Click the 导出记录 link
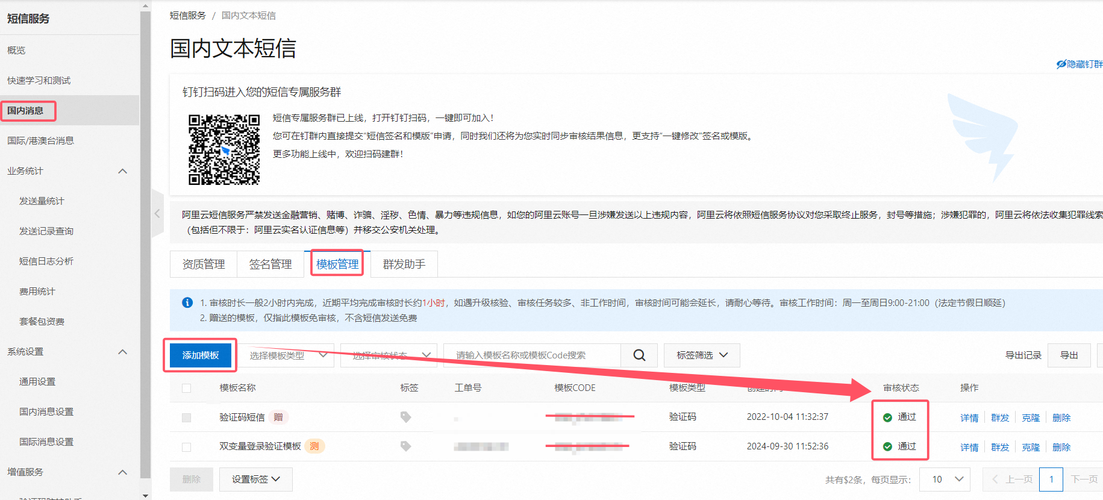This screenshot has width=1103, height=500. [1024, 356]
